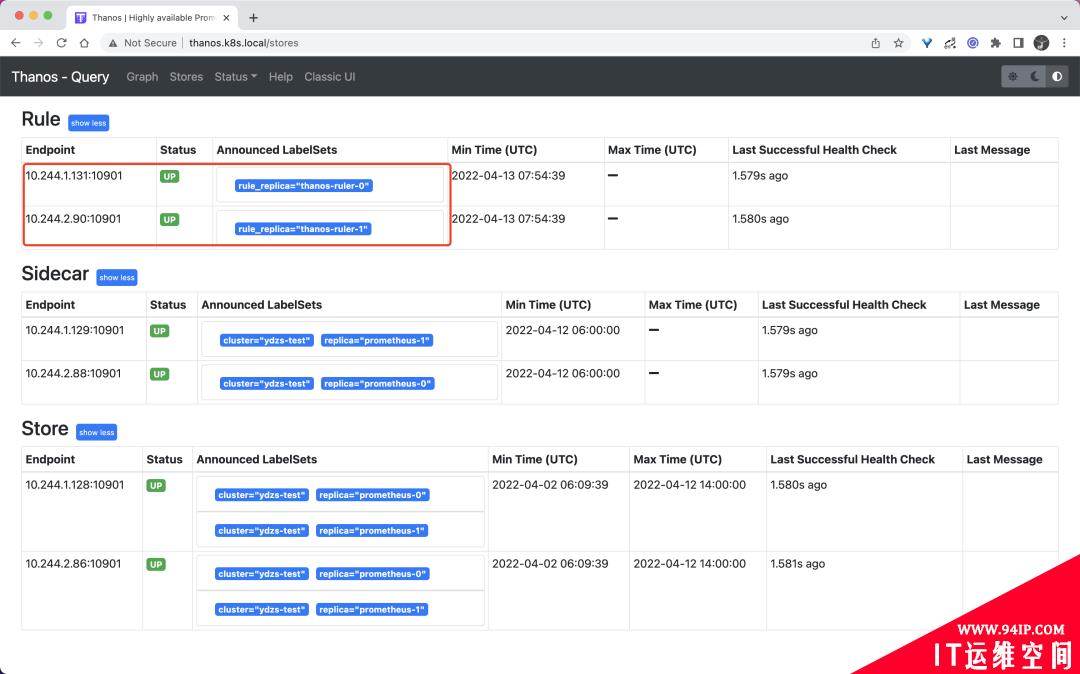Click endpoint 10.244.1.128:10901
Viewport: 1080px width, 674px height.
74,485
